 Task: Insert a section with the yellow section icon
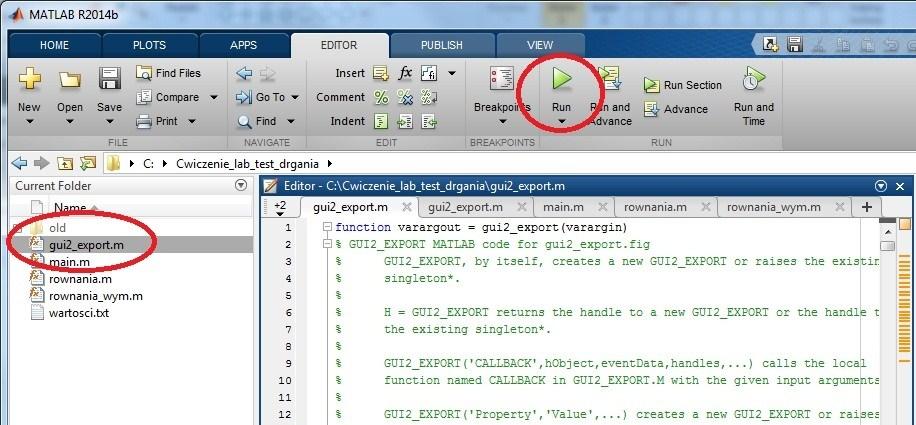[x=381, y=73]
